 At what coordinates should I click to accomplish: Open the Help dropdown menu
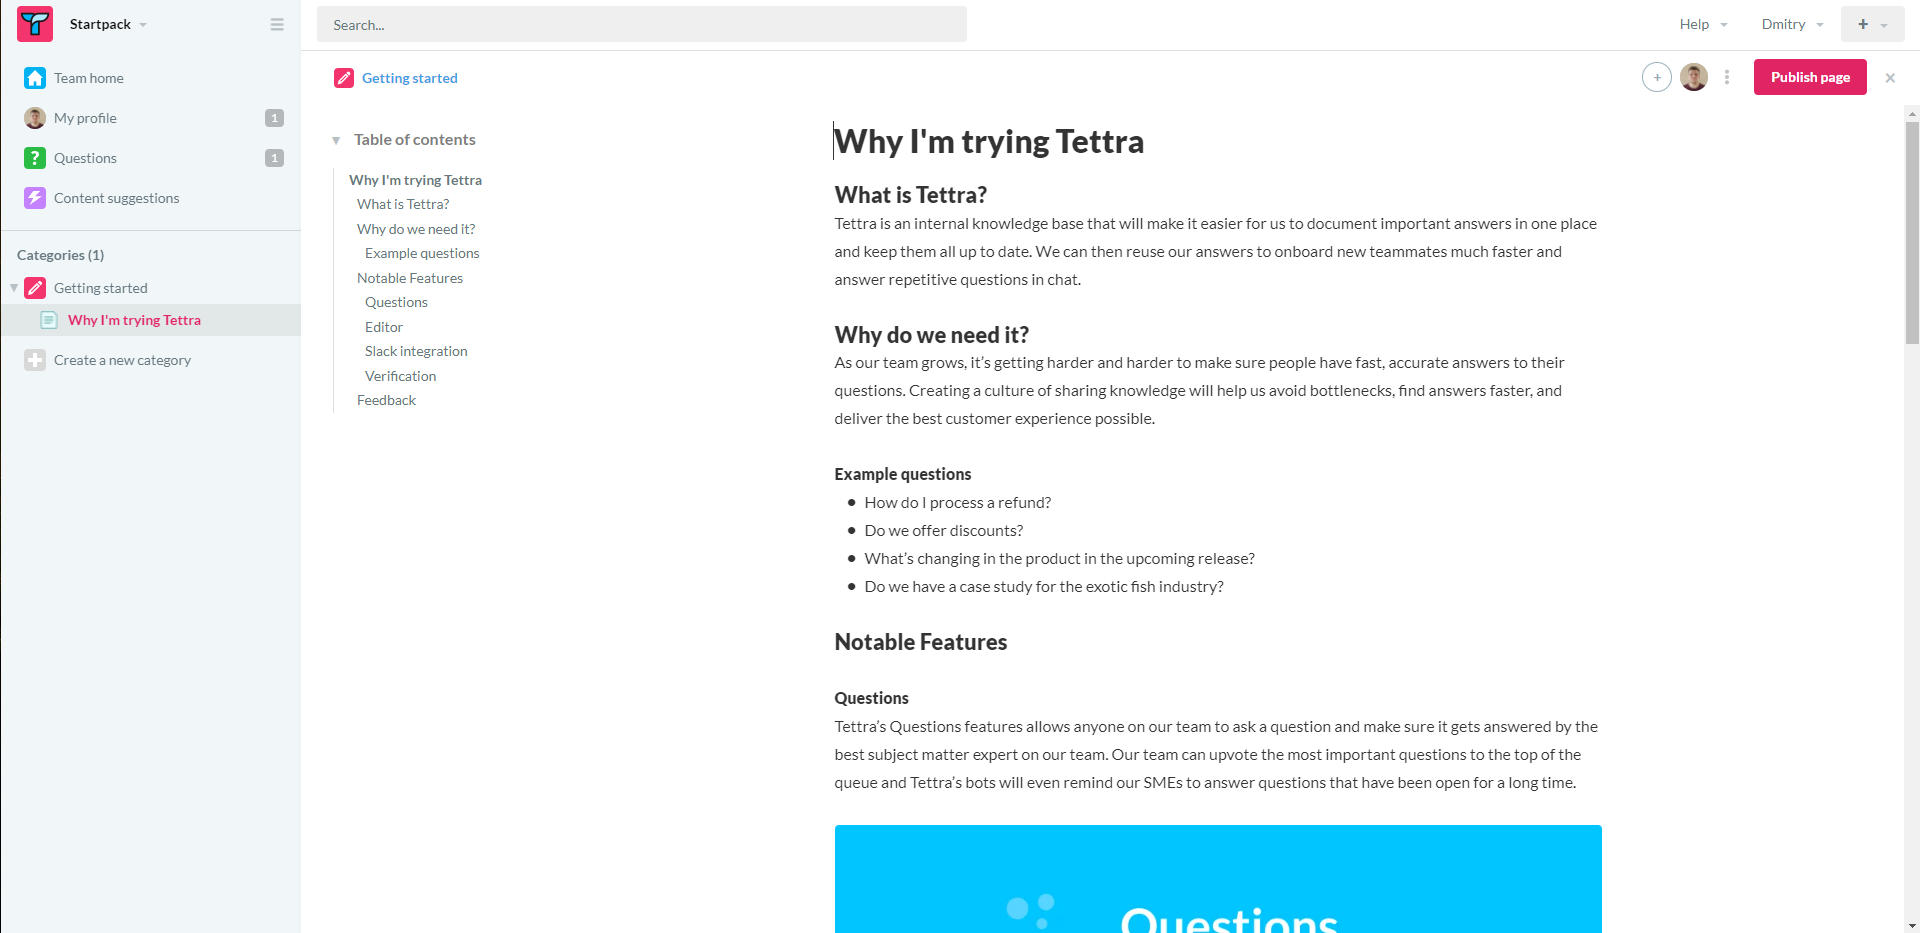coord(1703,24)
